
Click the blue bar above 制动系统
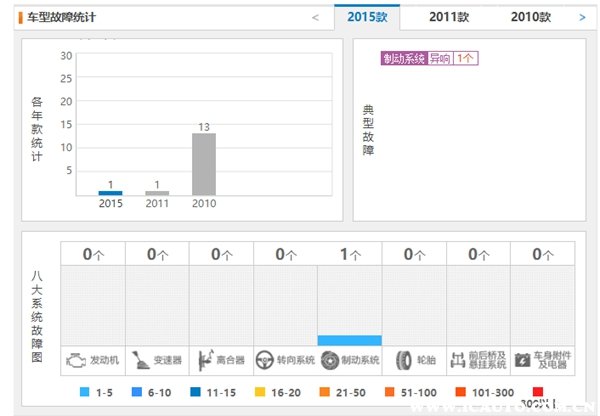click(350, 340)
